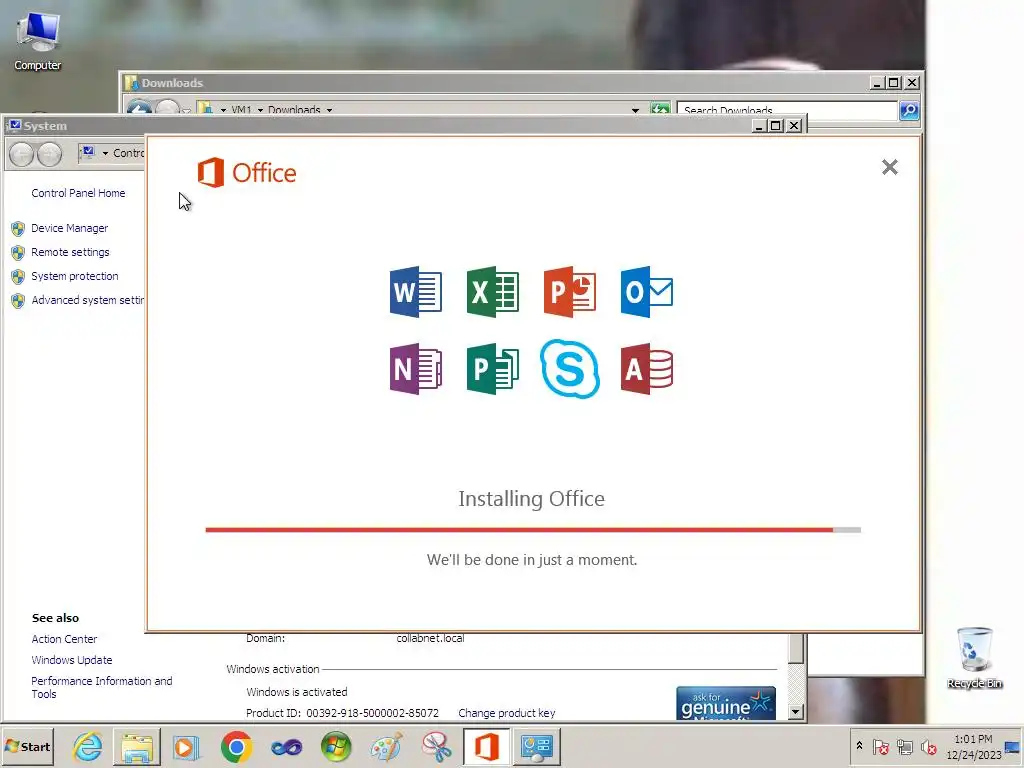Open Action Center link

coord(64,639)
